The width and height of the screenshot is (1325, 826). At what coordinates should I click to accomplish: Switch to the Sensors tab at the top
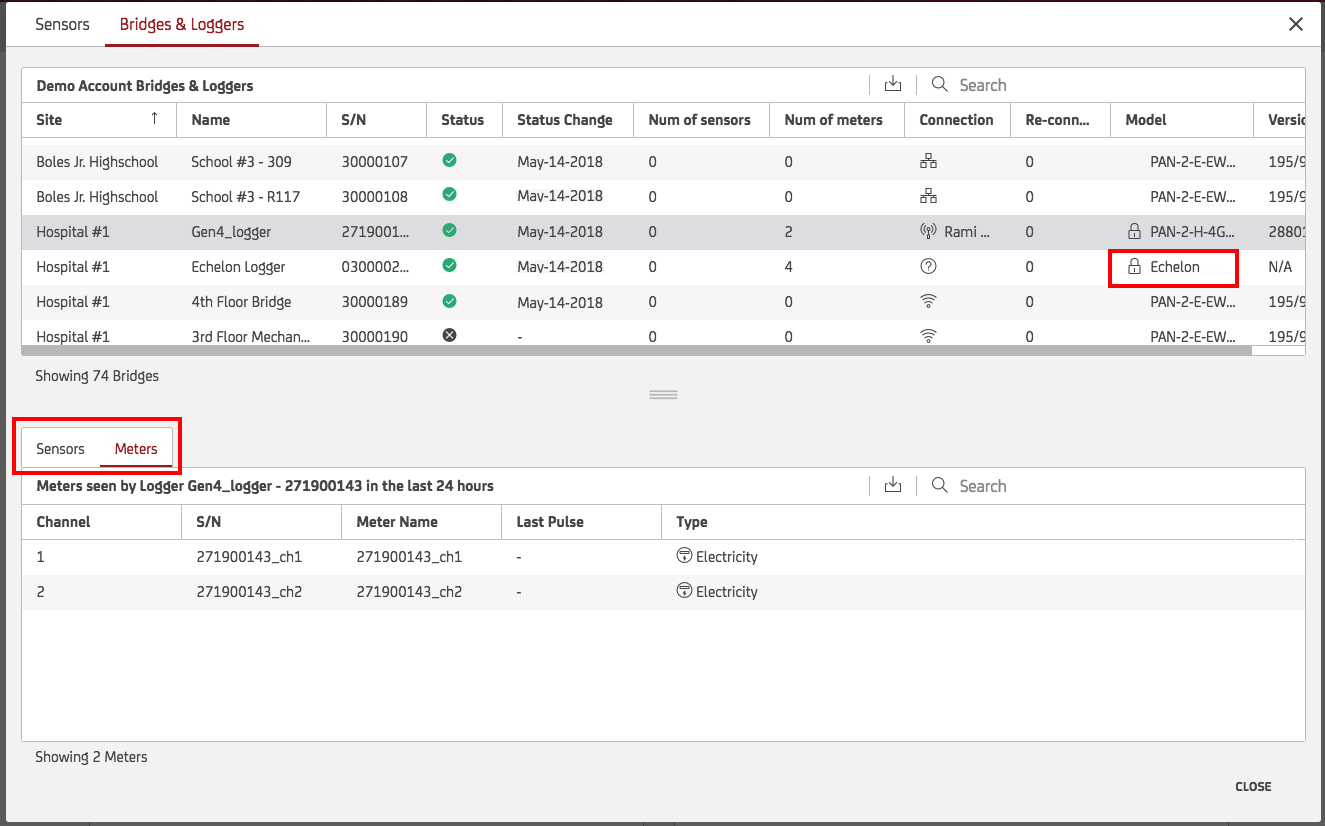(x=62, y=24)
